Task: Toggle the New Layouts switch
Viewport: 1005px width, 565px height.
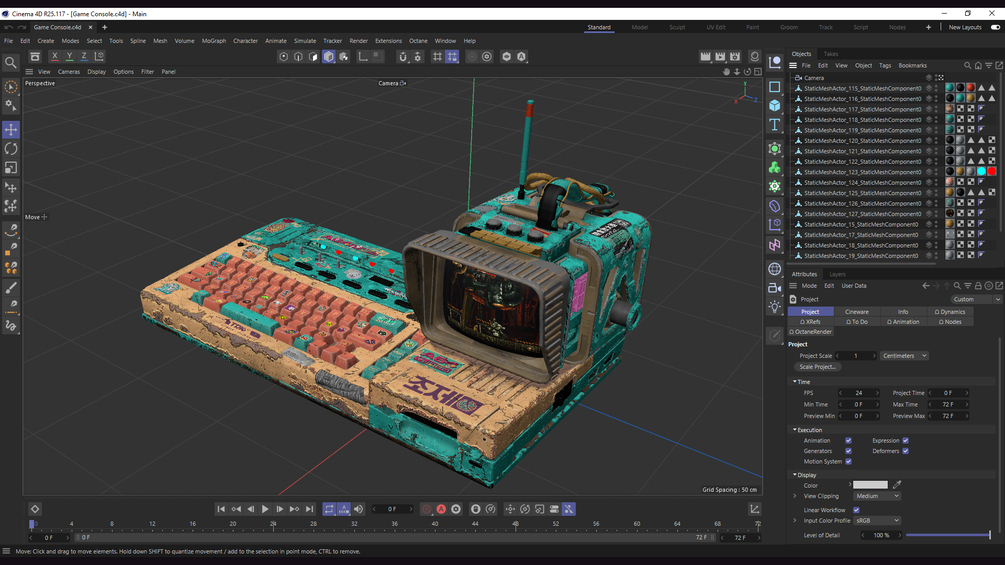Action: pos(995,28)
